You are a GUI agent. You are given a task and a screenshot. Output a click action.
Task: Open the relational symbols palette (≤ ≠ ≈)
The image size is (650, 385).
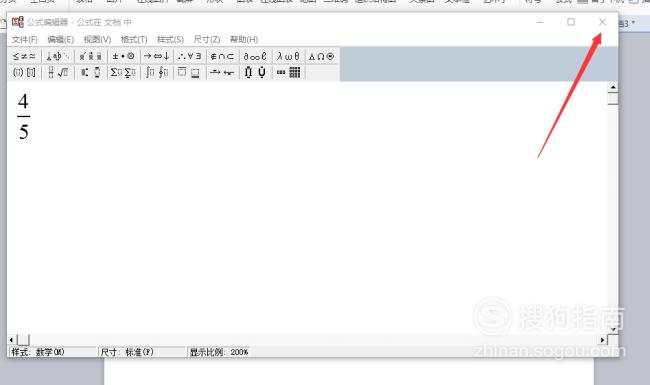click(24, 56)
